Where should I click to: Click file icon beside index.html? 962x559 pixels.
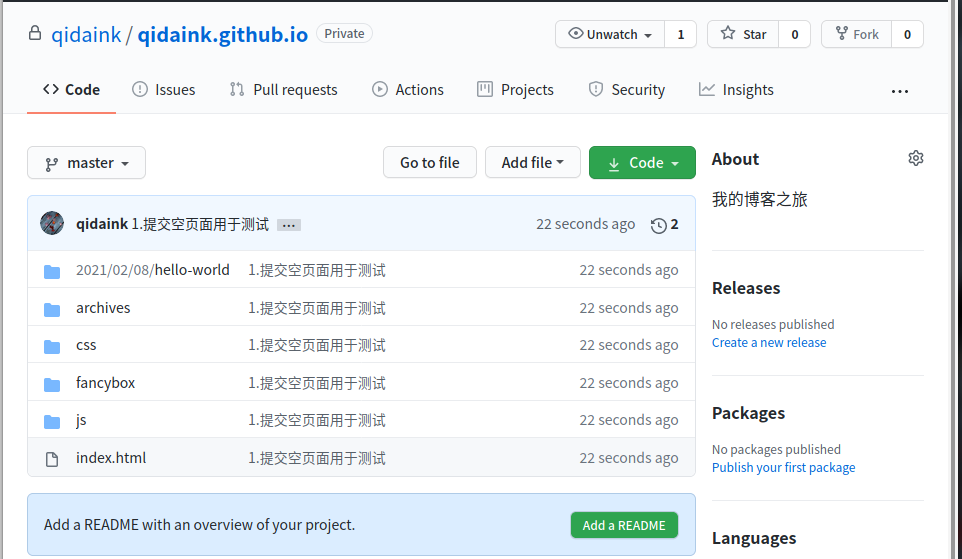[x=52, y=459]
